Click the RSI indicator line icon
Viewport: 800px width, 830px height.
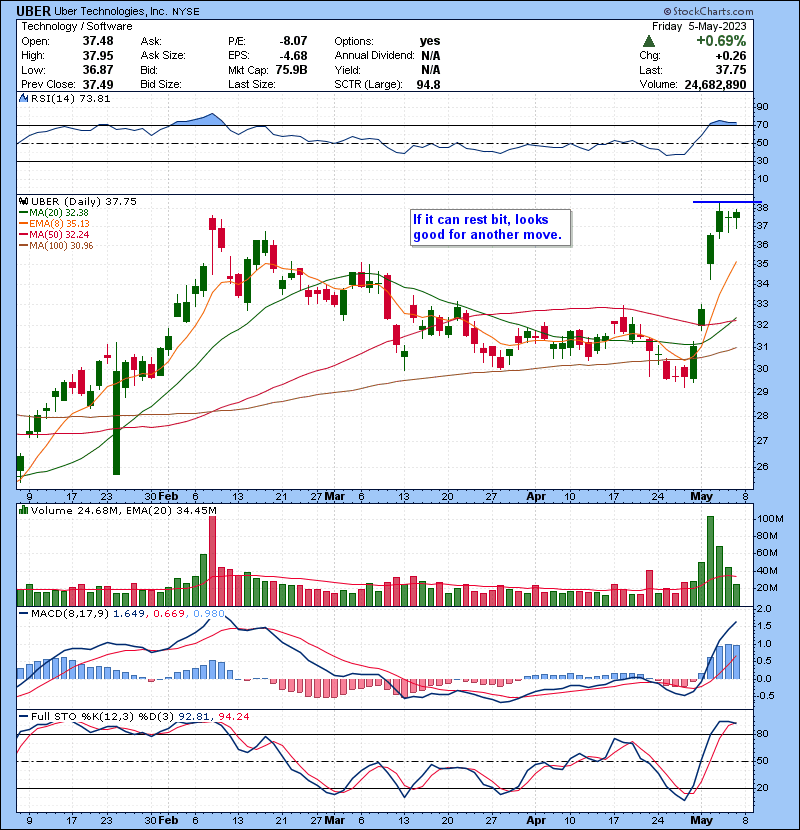pos(23,98)
